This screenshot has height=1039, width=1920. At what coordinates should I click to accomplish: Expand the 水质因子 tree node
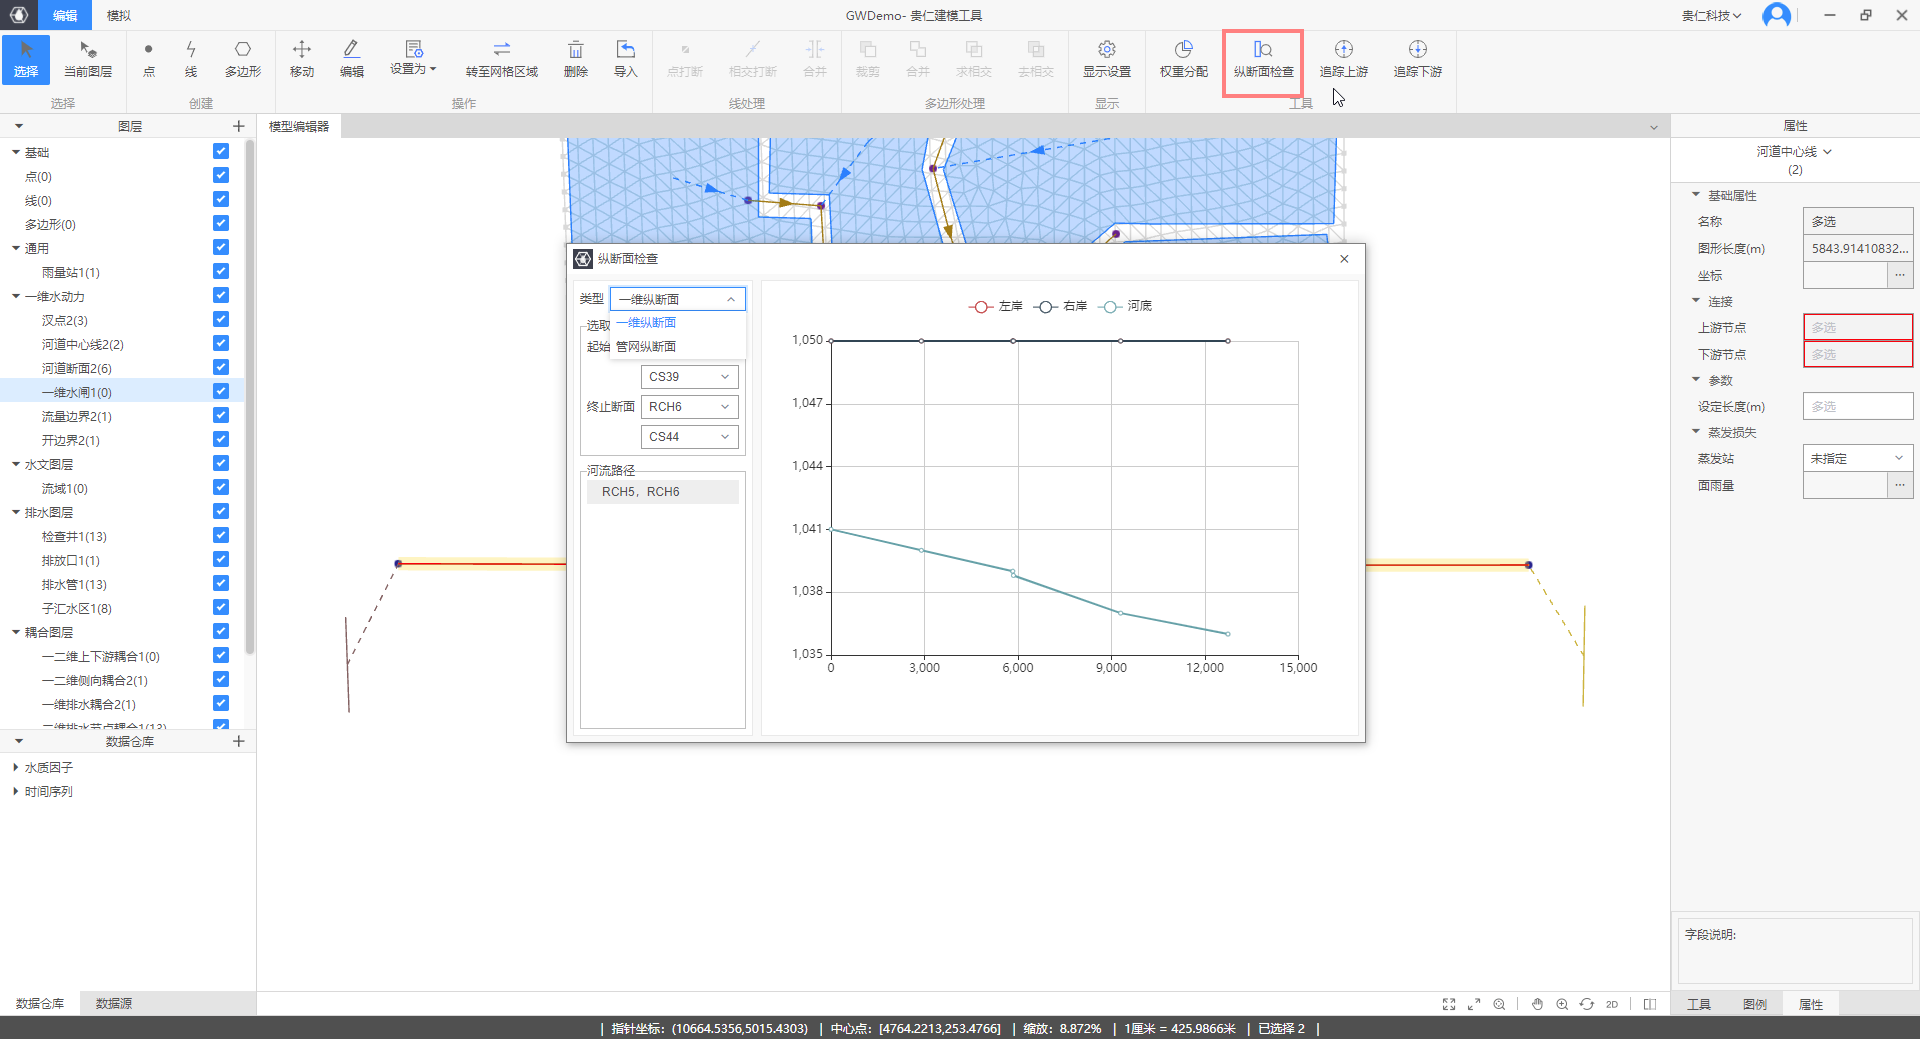pos(16,767)
